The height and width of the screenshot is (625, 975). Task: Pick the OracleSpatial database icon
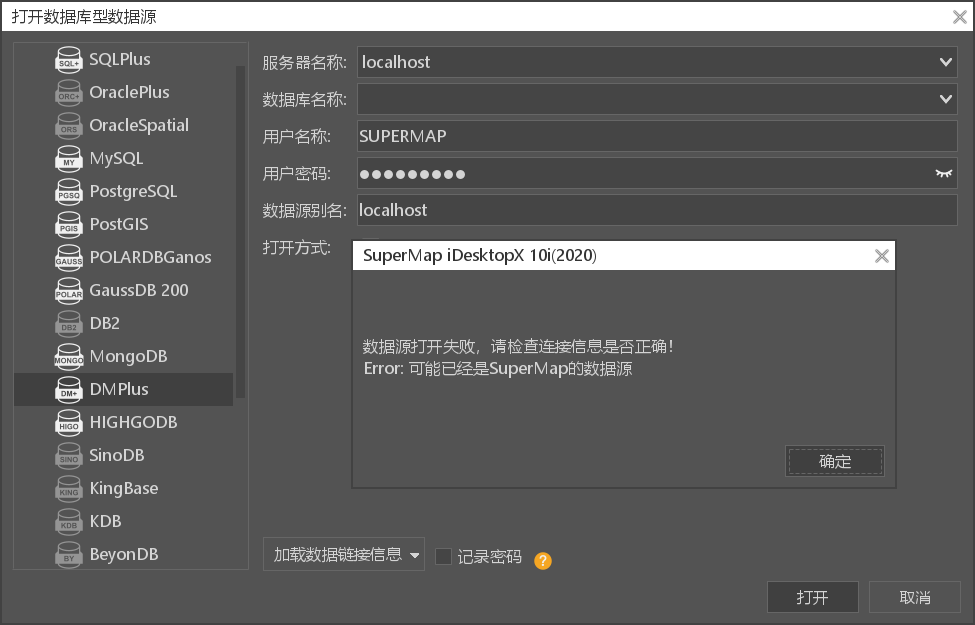[x=68, y=126]
